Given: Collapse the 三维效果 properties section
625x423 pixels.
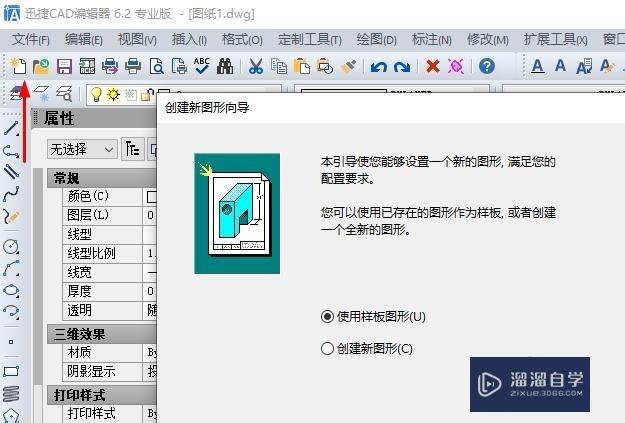Looking at the screenshot, I should coord(102,334).
